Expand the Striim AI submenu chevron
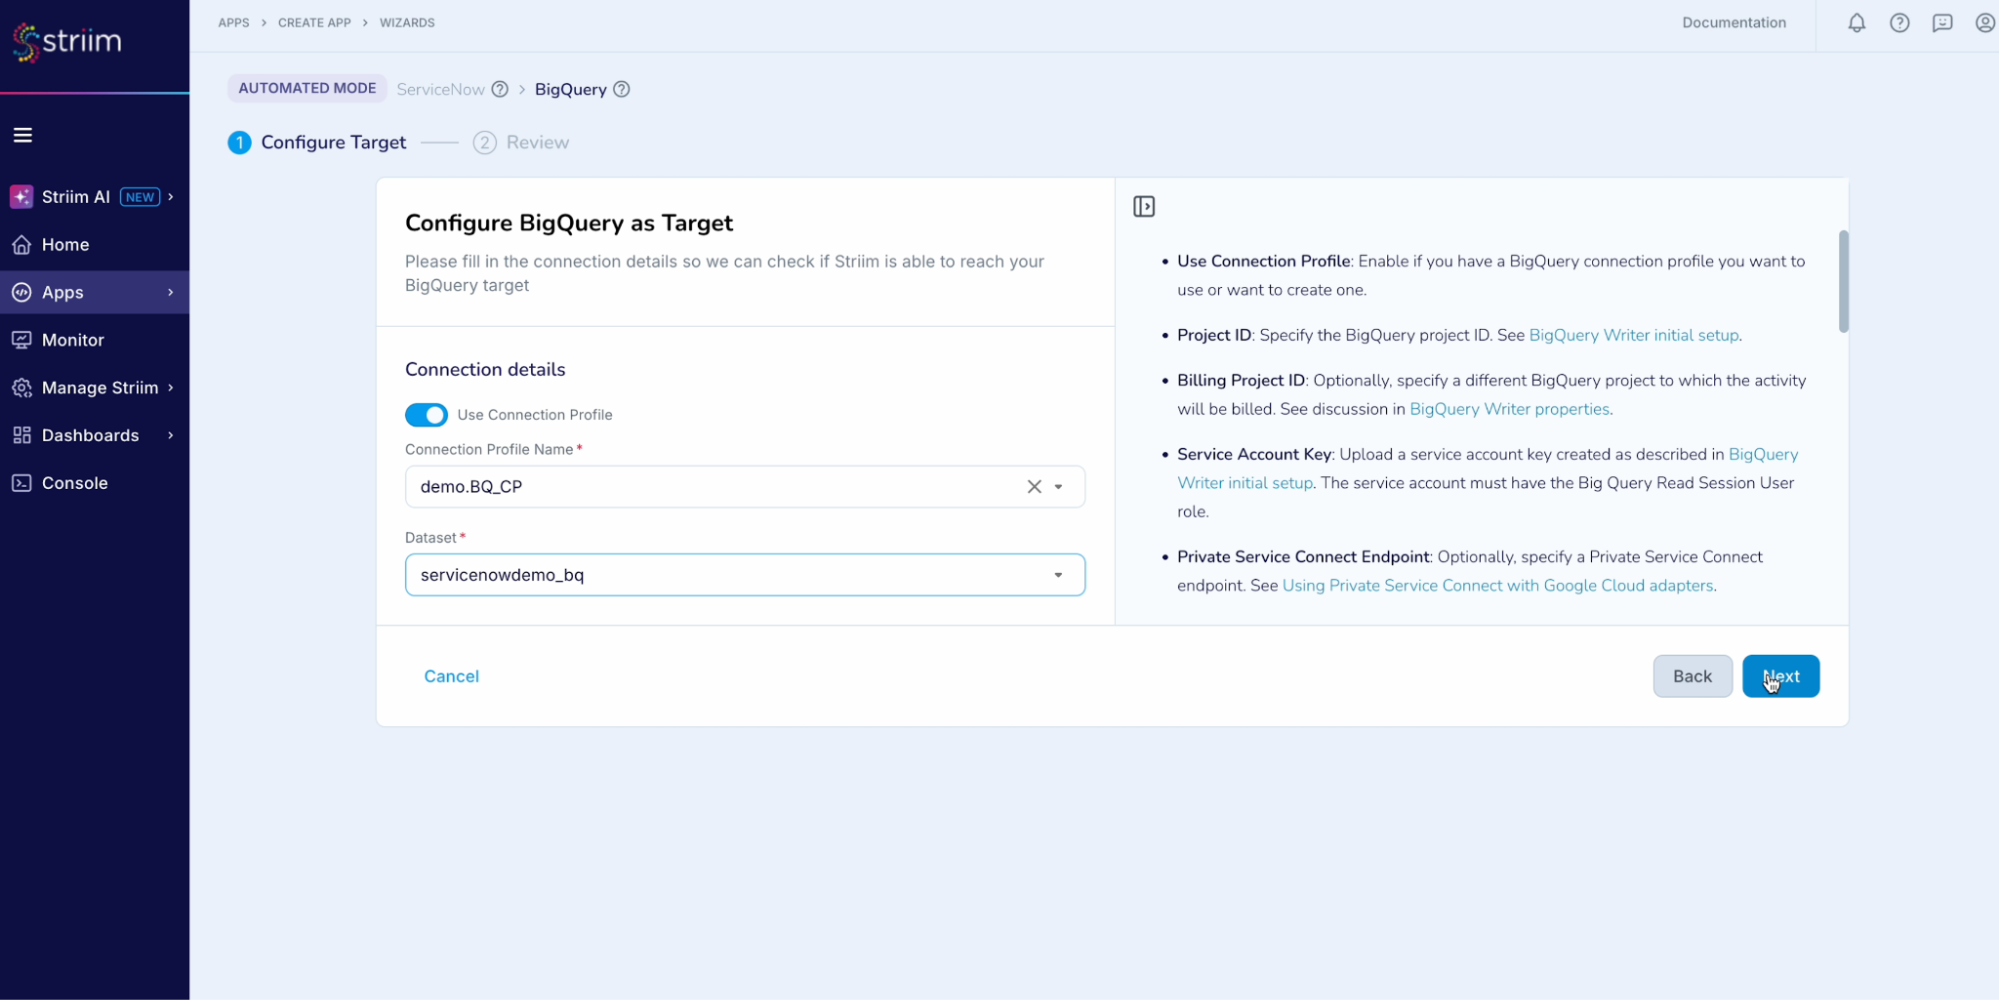This screenshot has height=1001, width=1999. point(171,197)
